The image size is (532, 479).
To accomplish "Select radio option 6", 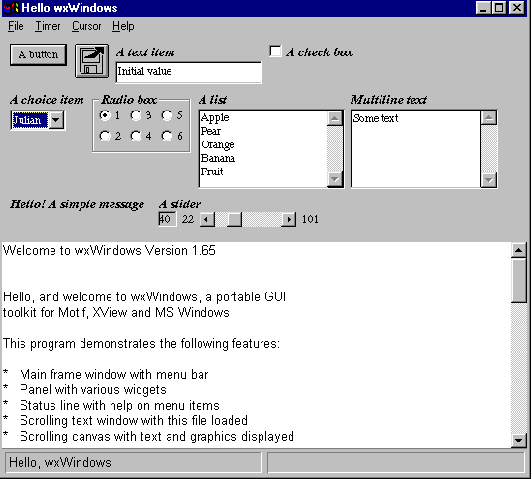I will pyautogui.click(x=167, y=136).
